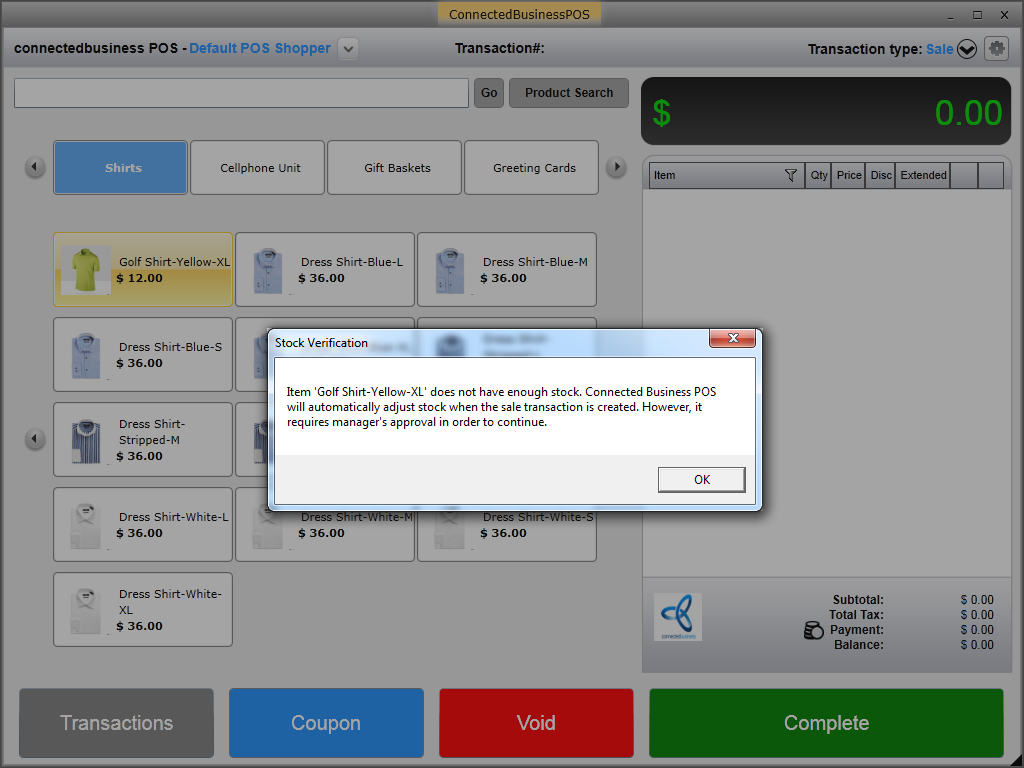Click the payment coins icon
This screenshot has height=768, width=1024.
coord(813,630)
